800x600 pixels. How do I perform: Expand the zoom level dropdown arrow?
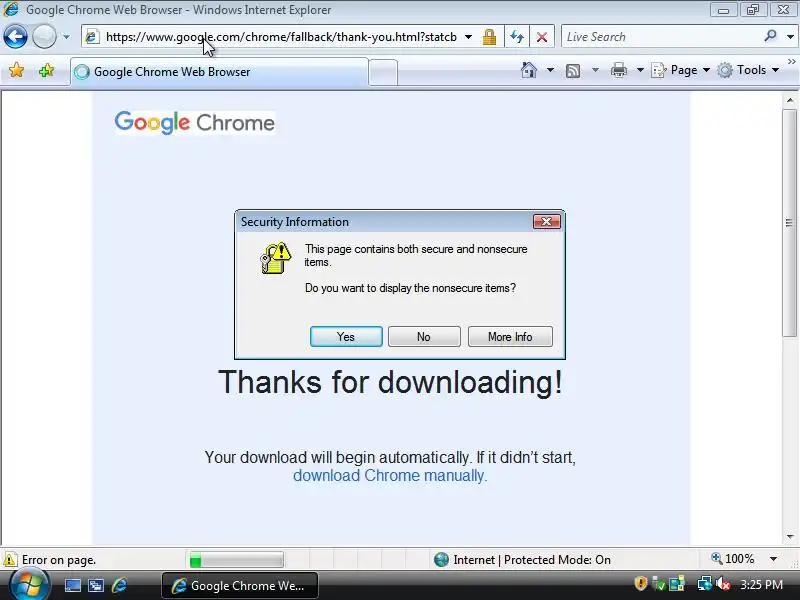pyautogui.click(x=773, y=559)
